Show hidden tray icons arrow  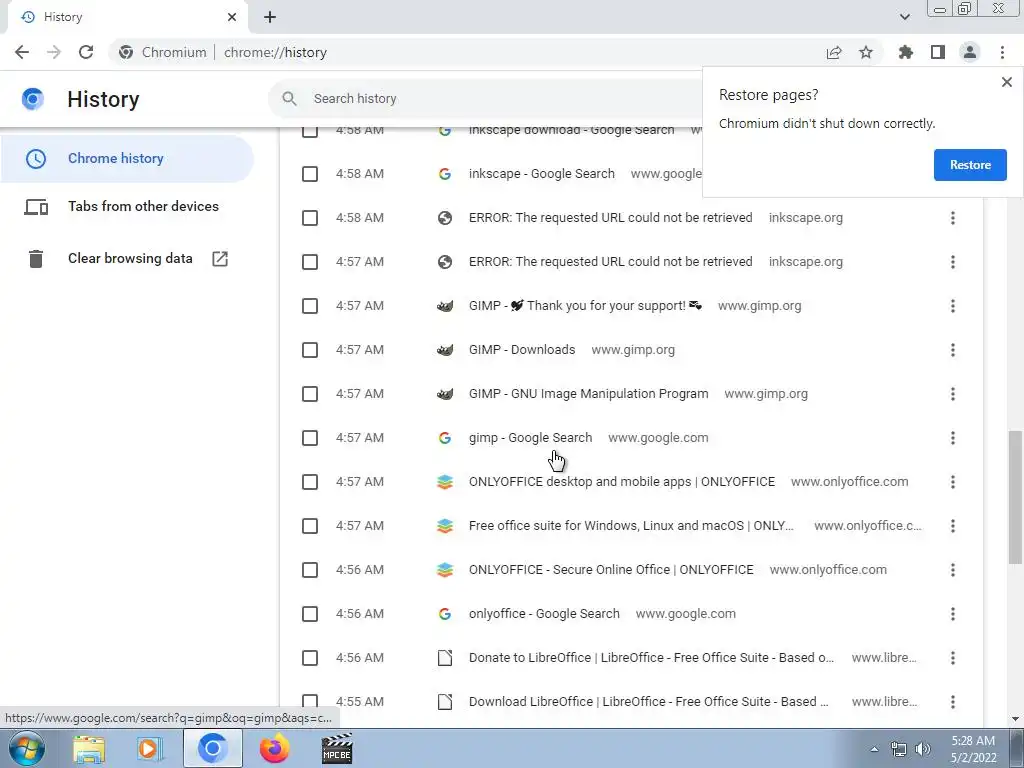point(874,749)
